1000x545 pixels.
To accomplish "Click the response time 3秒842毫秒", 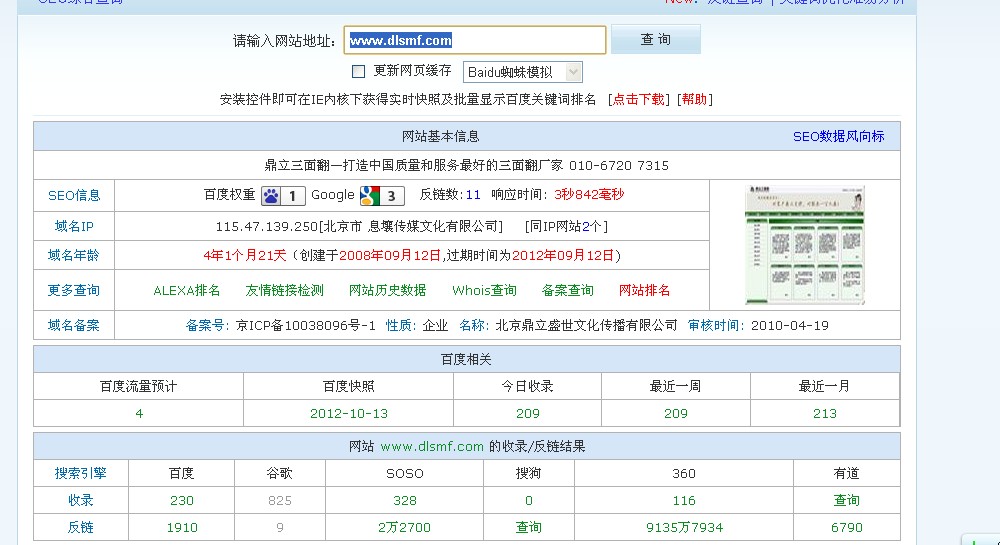I will (x=589, y=195).
